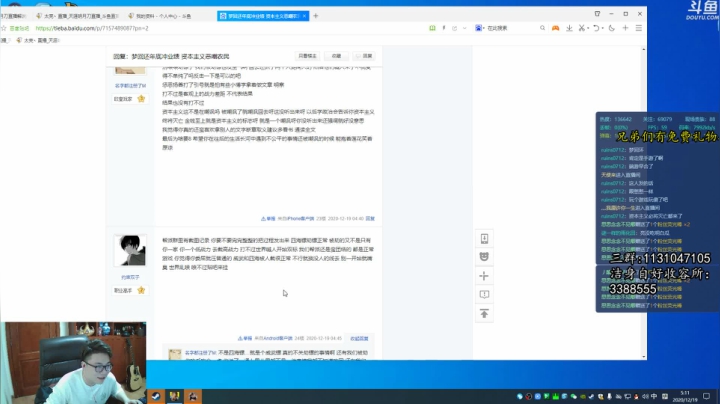
Task: Click the page vertical scrollbar down arrow
Action: (x=643, y=356)
